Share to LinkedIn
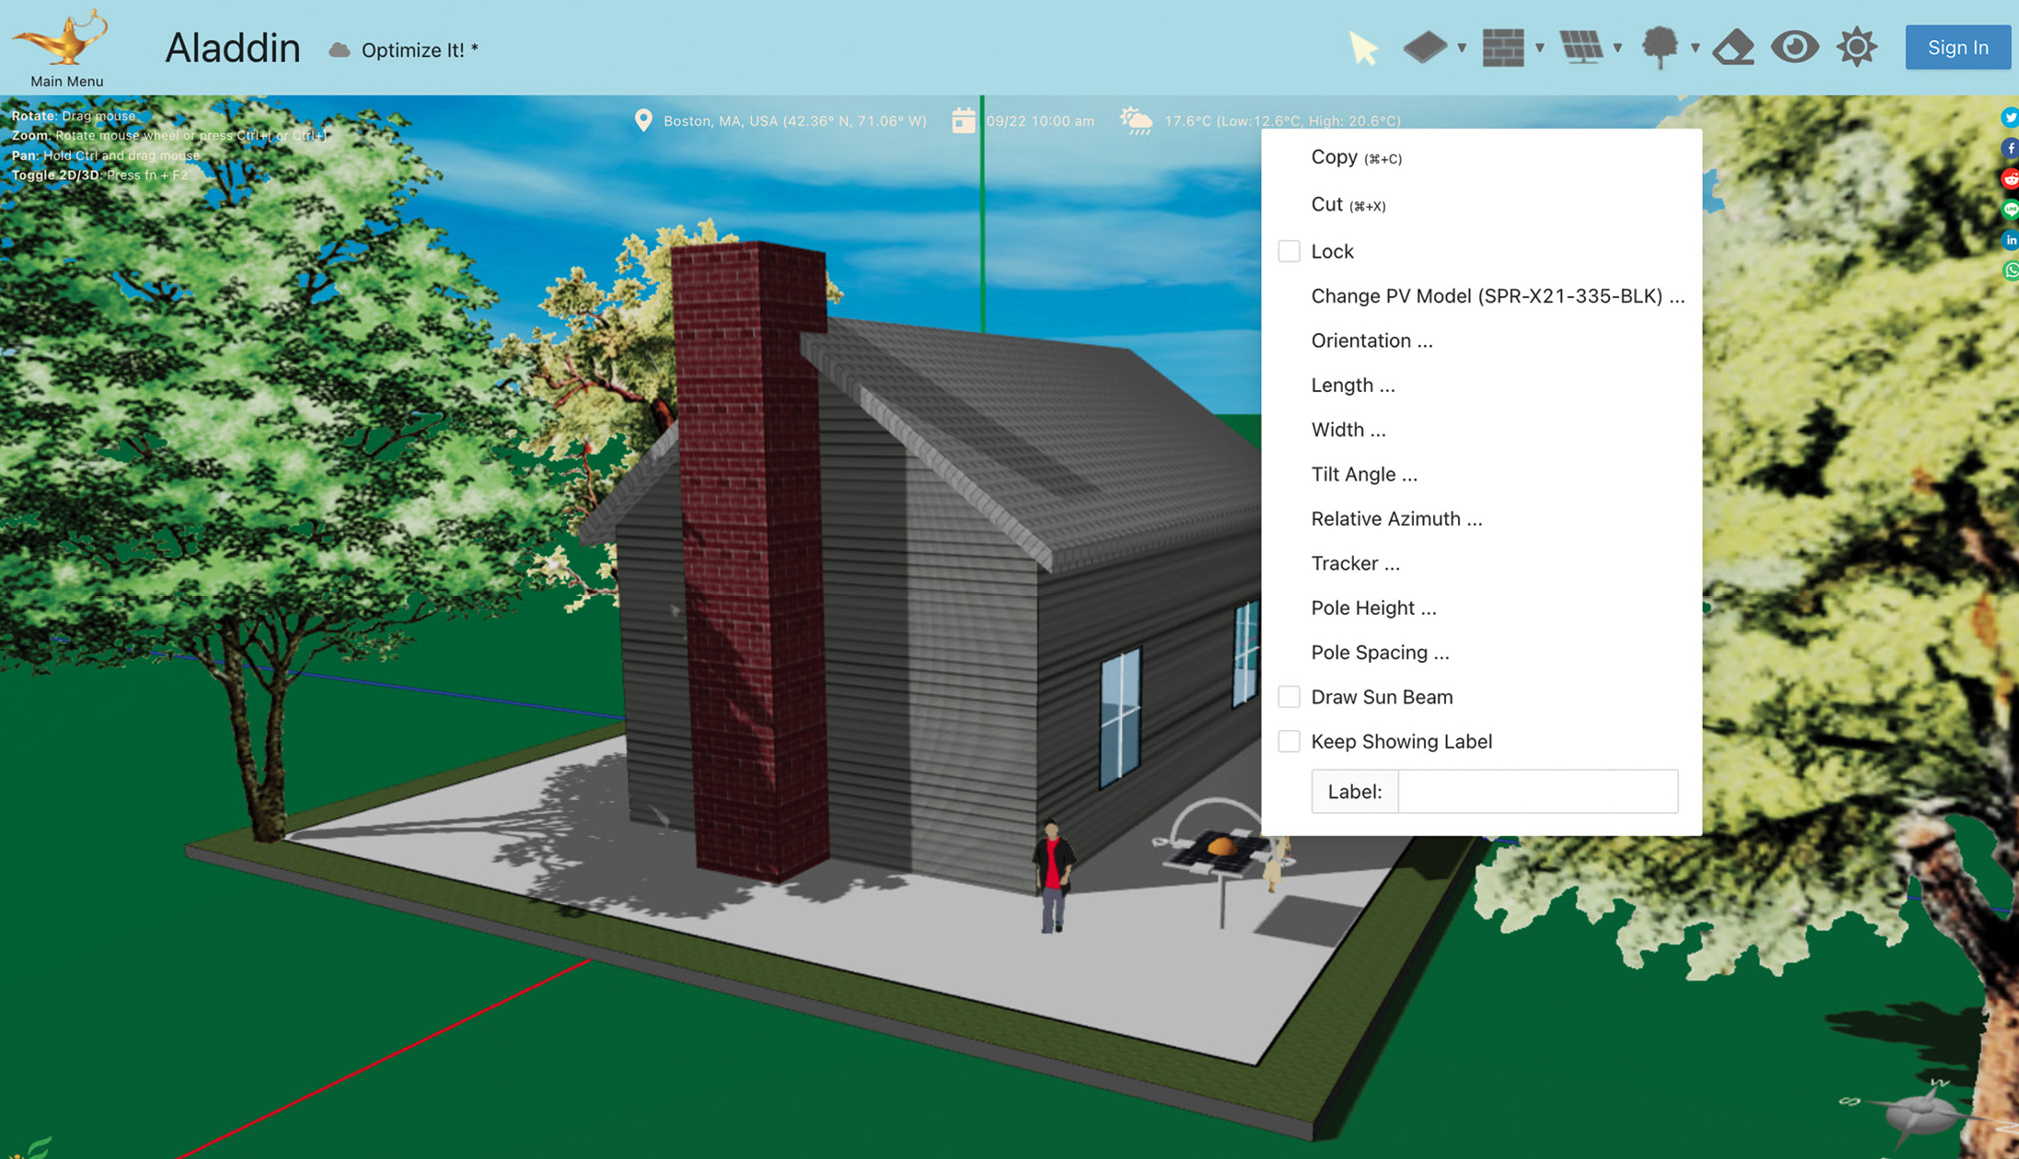The image size is (2019, 1159). coord(2009,240)
